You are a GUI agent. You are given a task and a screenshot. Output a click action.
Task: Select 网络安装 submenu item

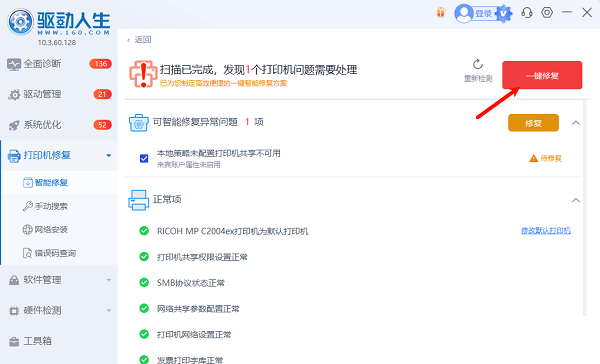click(60, 230)
